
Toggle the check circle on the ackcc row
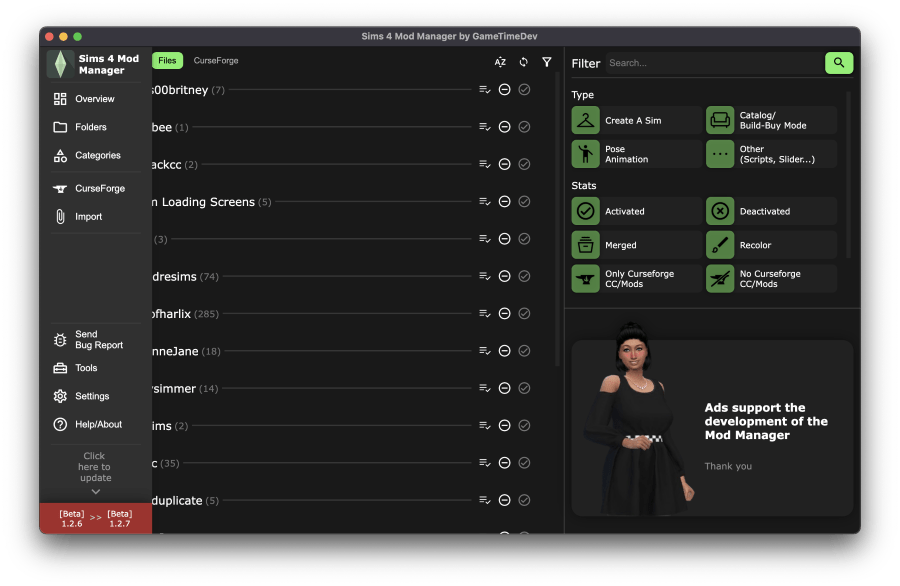524,164
